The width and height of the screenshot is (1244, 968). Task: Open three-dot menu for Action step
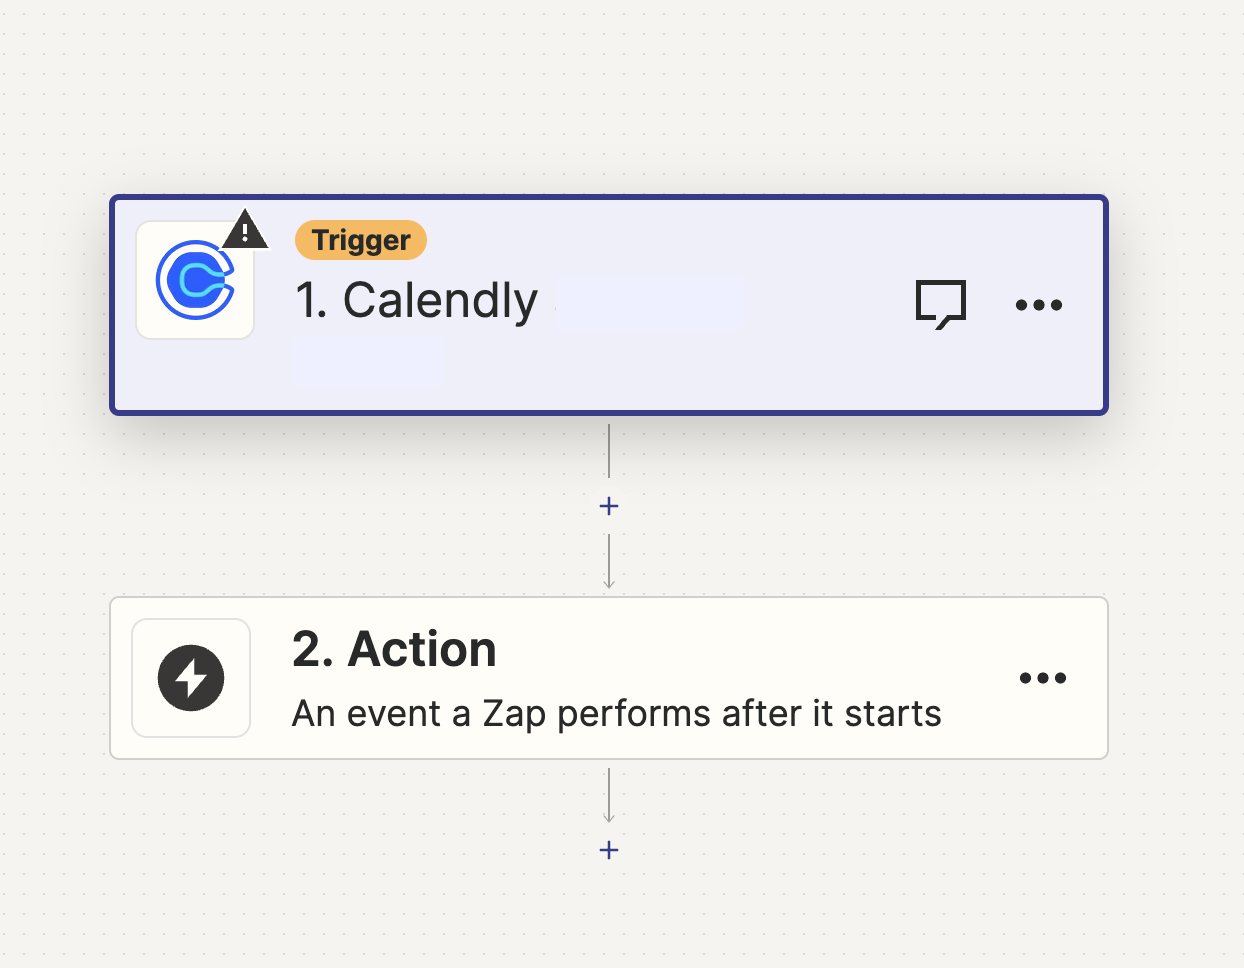(1043, 678)
